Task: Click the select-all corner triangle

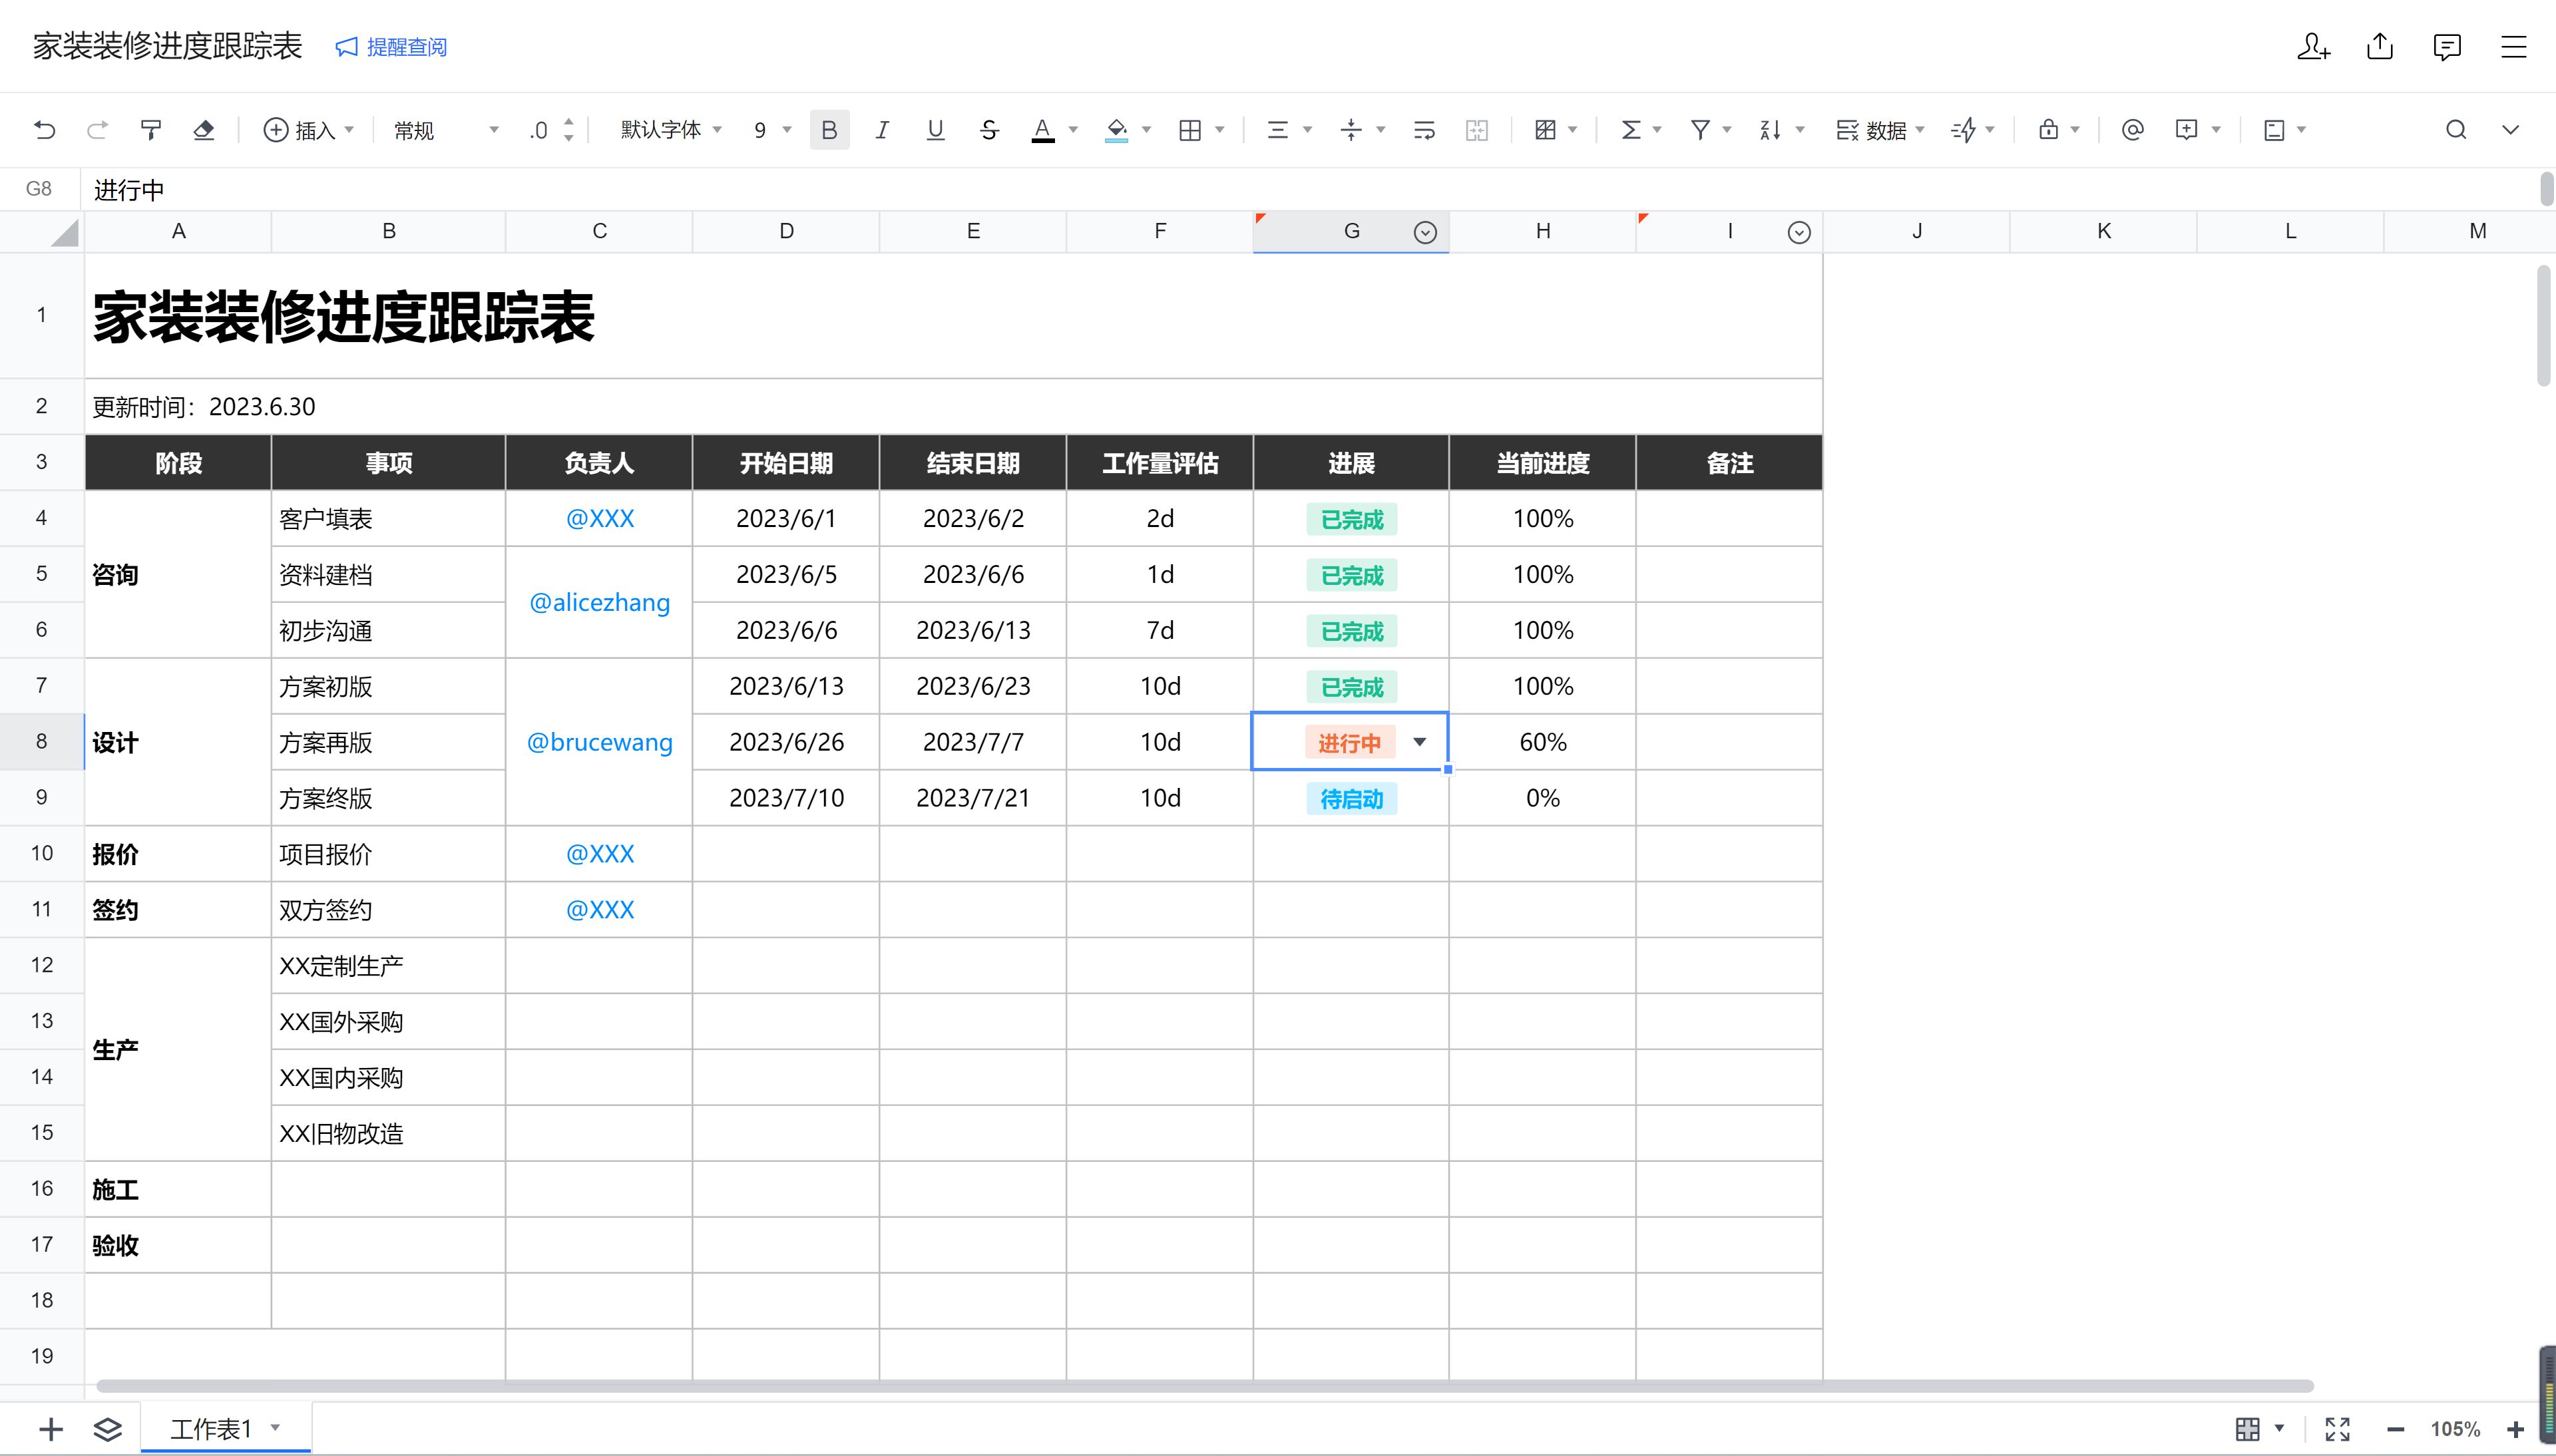Action: (x=64, y=233)
